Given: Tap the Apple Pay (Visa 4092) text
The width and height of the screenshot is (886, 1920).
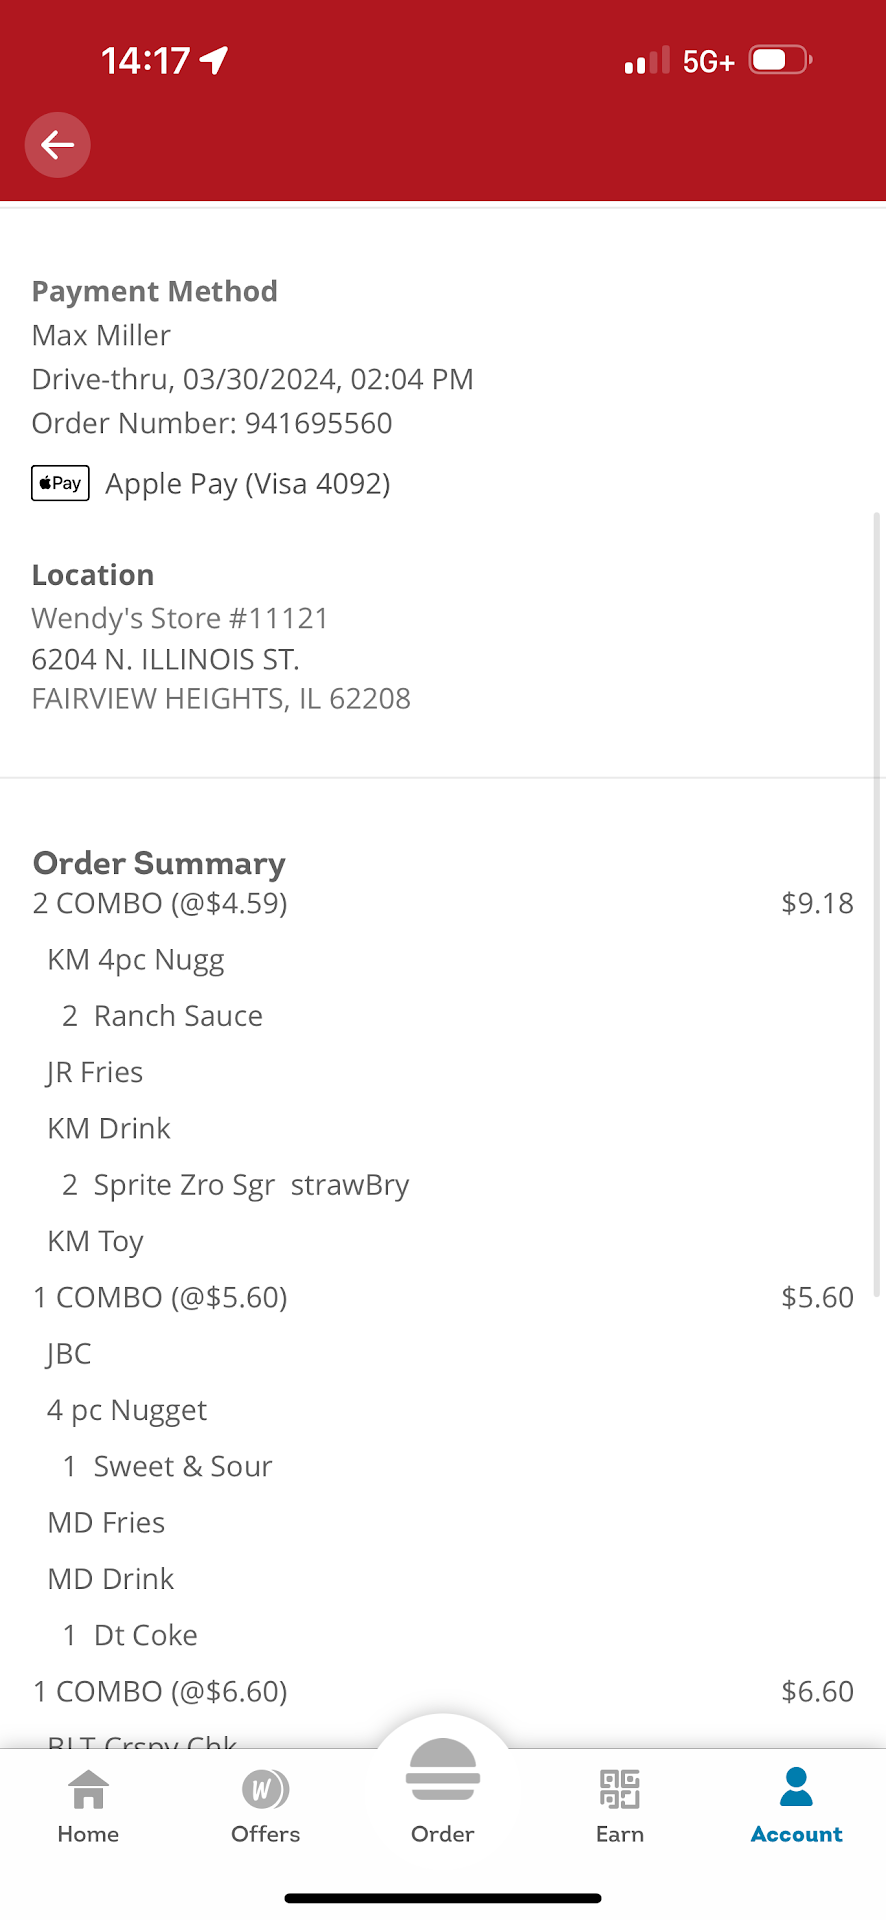Looking at the screenshot, I should (x=248, y=484).
